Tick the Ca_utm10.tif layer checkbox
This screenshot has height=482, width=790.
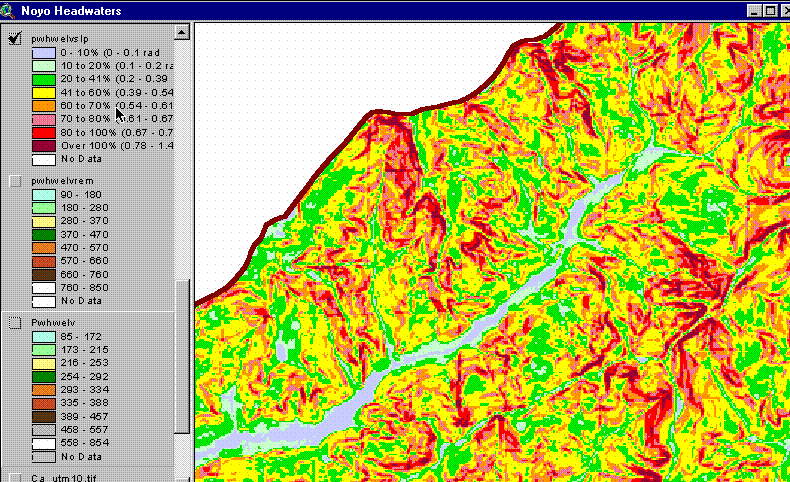[x=15, y=478]
